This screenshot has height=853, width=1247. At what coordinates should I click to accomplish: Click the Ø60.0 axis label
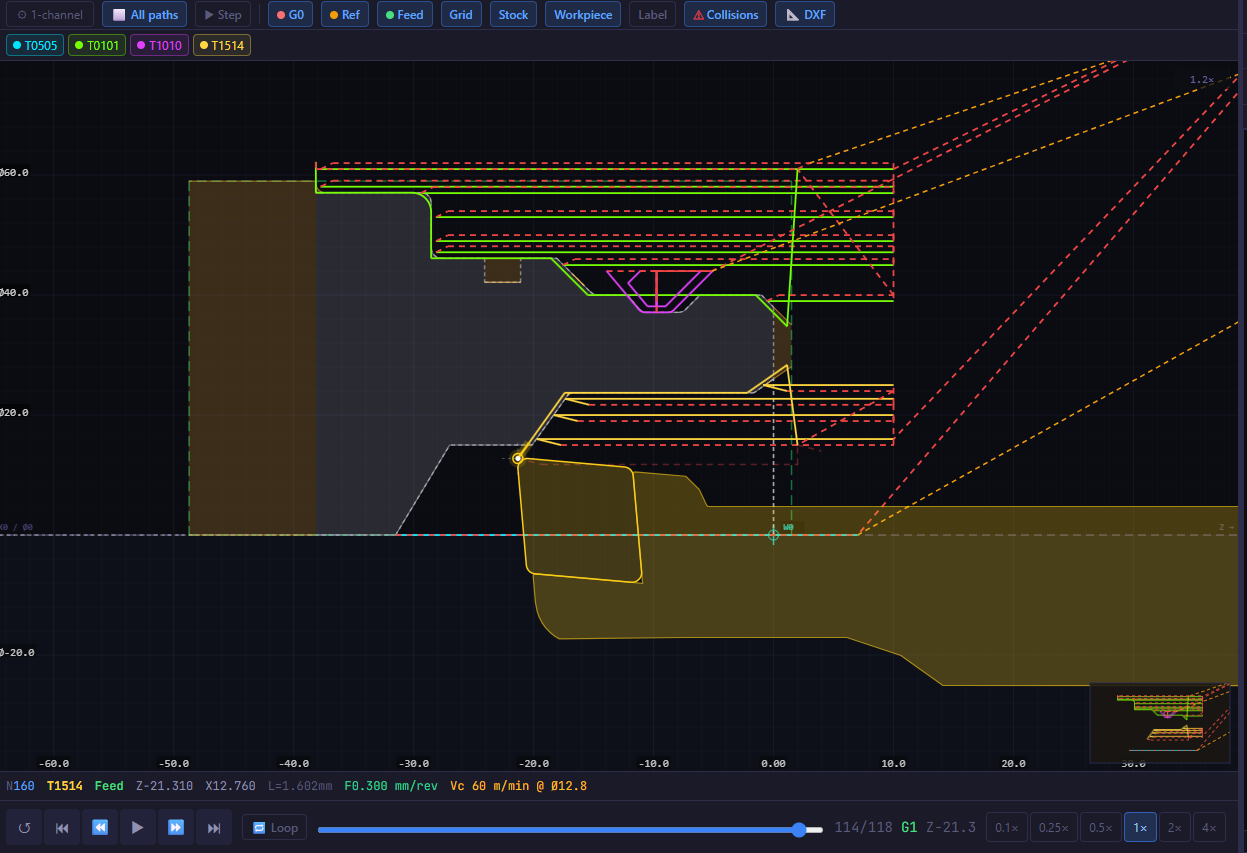[x=15, y=172]
